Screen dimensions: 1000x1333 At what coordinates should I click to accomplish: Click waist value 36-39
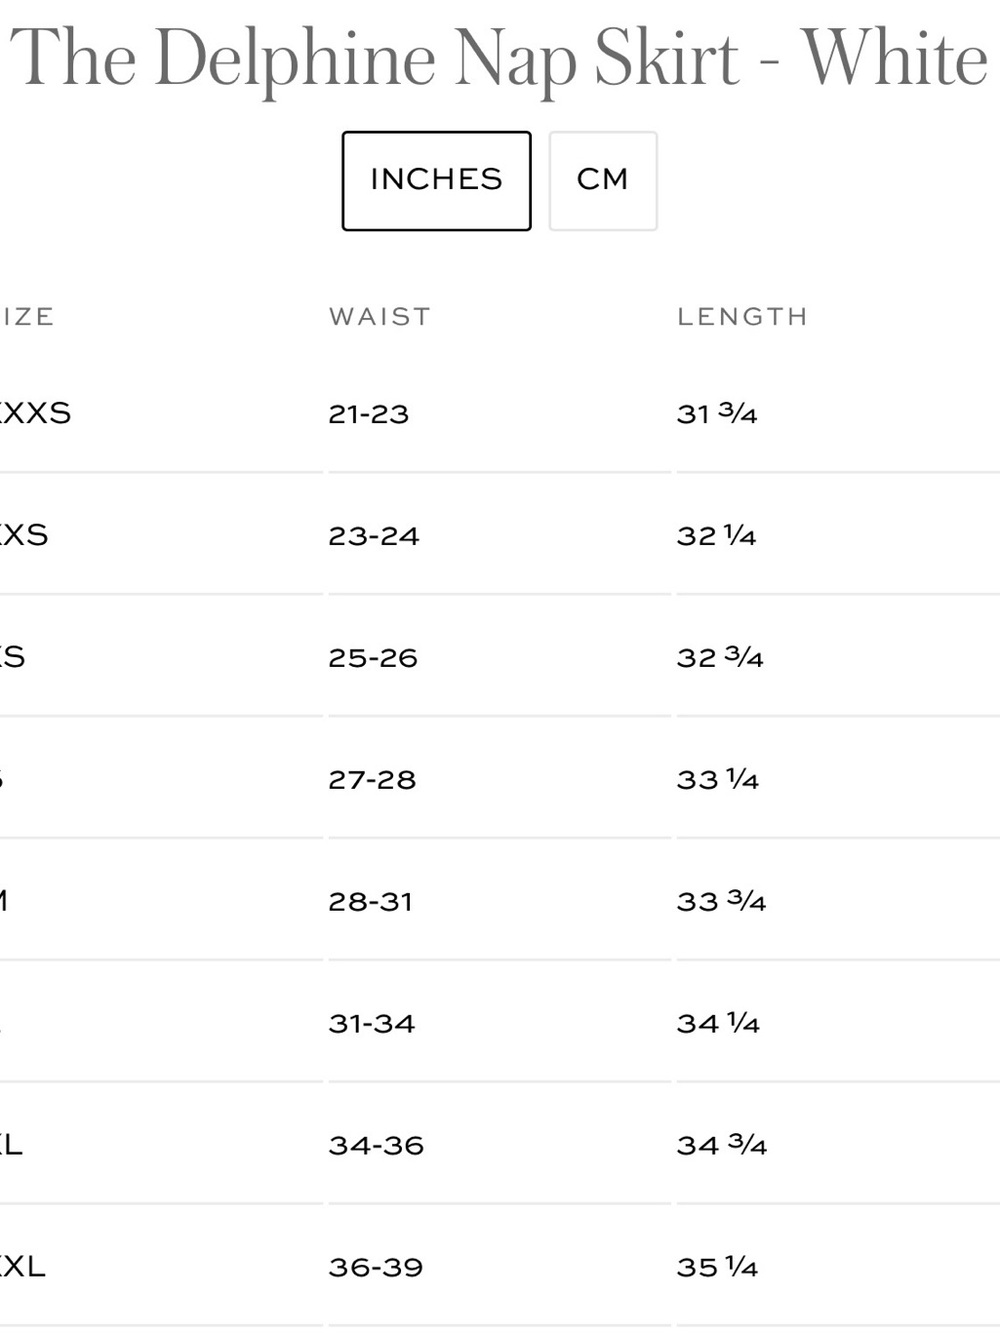pyautogui.click(x=375, y=1268)
